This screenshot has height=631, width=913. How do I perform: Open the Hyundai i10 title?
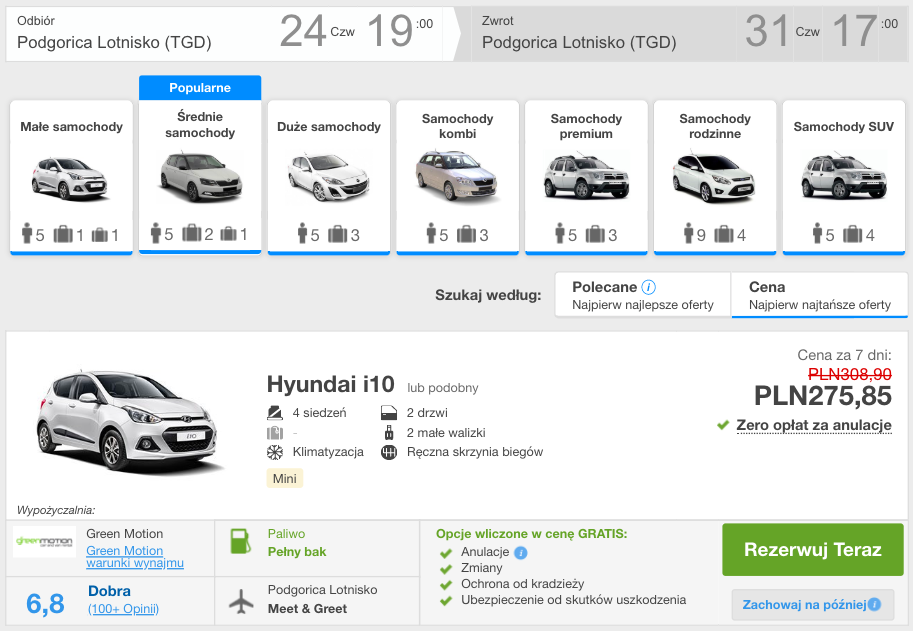(x=331, y=384)
